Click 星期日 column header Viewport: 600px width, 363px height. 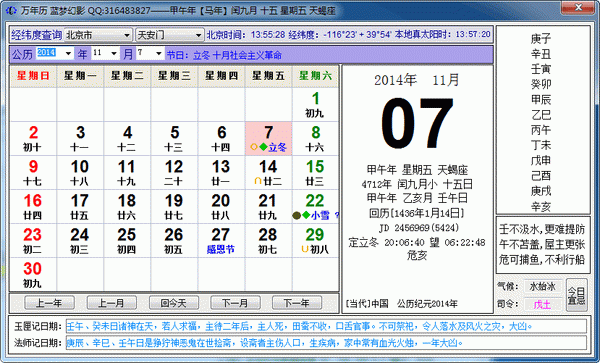[x=33, y=76]
